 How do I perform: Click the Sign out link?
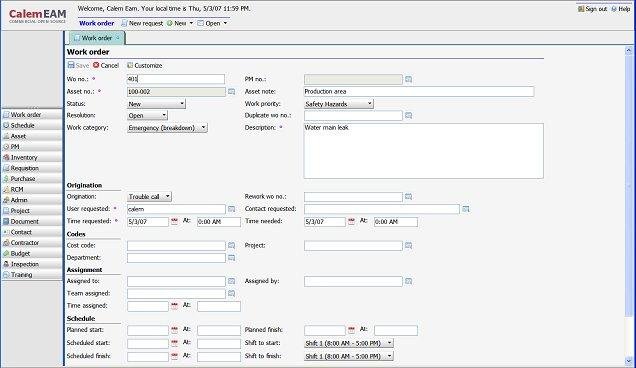[593, 9]
